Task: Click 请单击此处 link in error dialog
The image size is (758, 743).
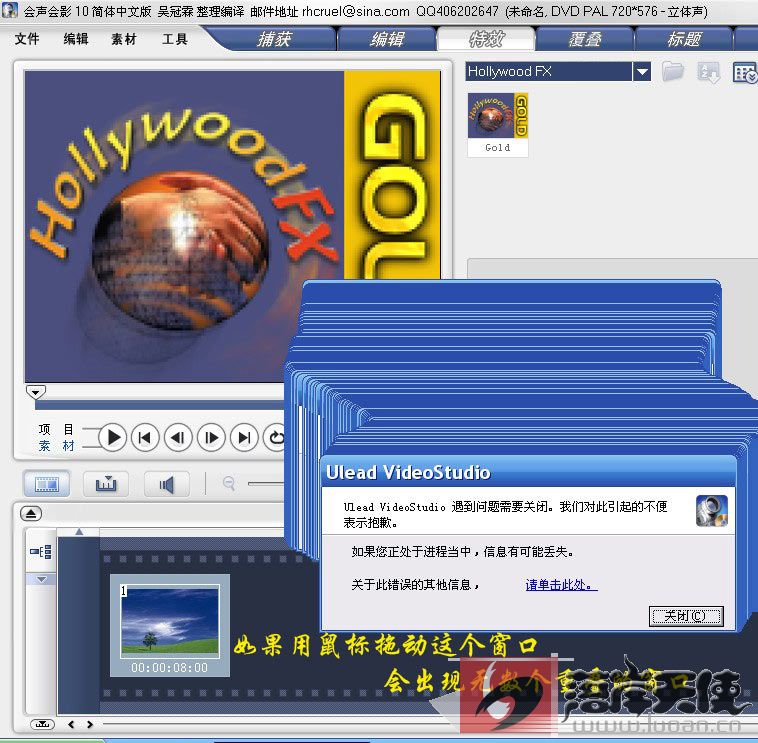Action: click(561, 585)
